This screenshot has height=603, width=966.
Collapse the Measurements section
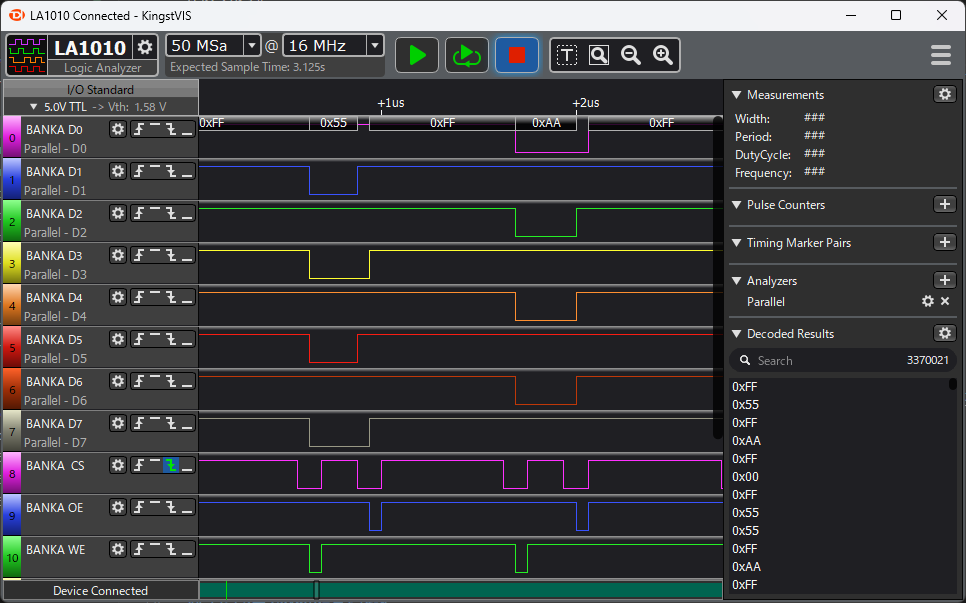click(x=737, y=95)
